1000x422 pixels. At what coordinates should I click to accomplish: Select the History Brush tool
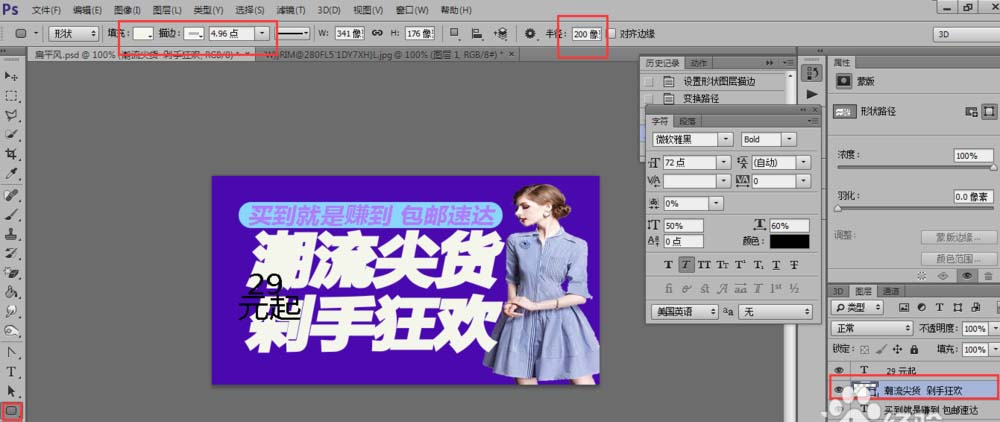(x=11, y=253)
